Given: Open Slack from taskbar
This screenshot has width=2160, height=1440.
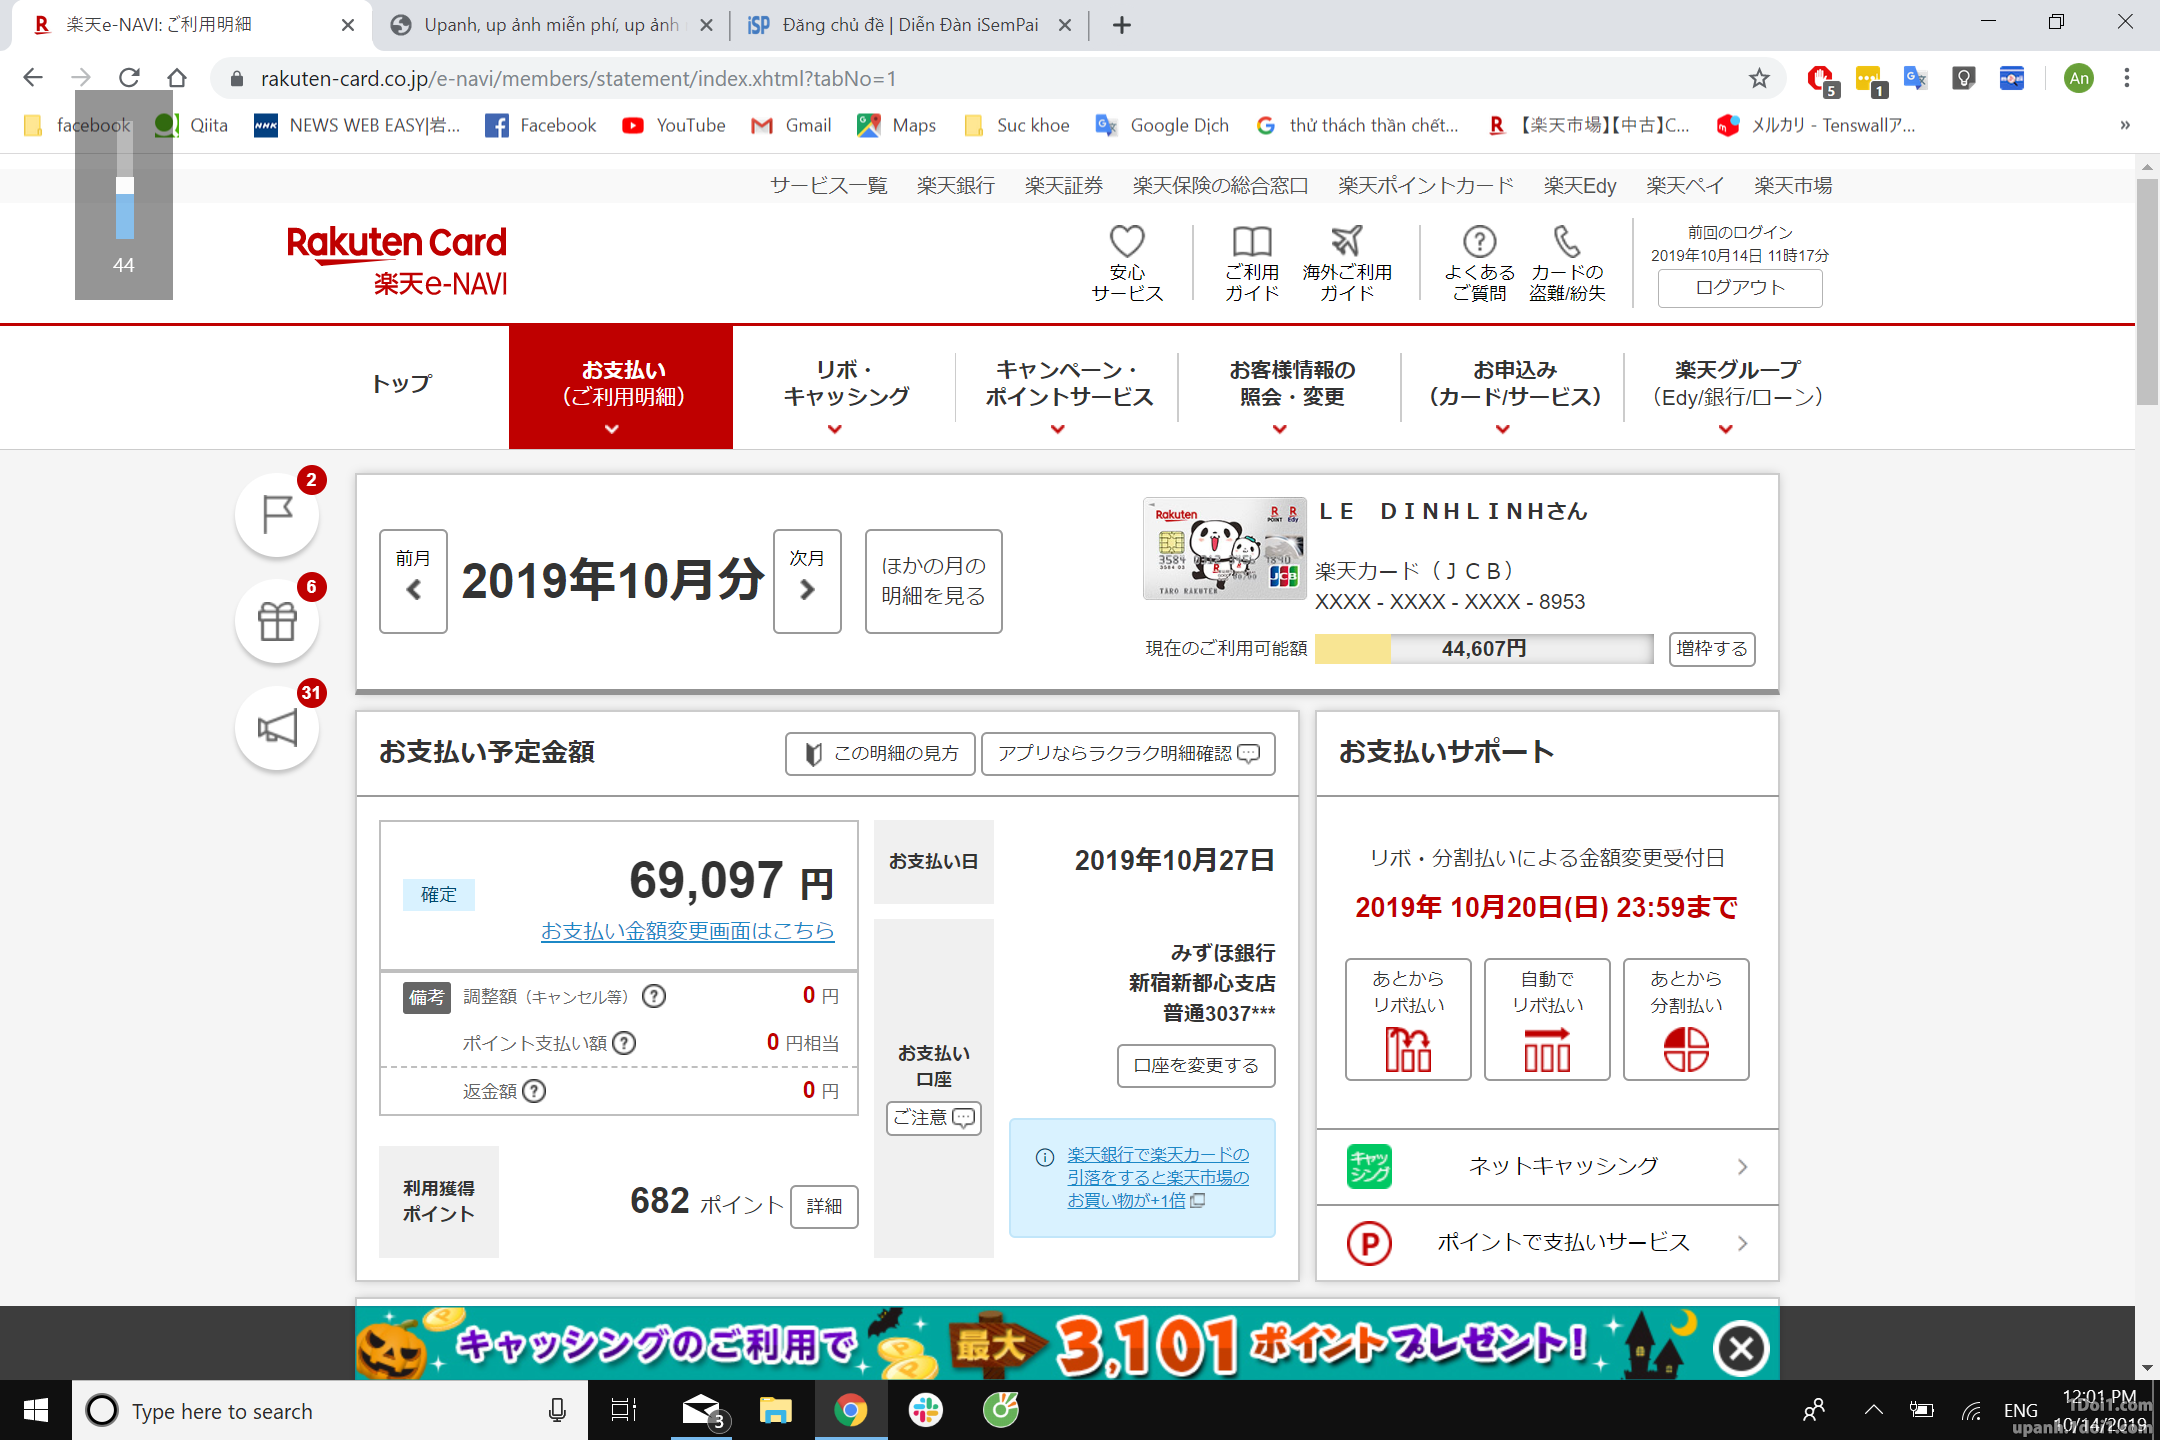Looking at the screenshot, I should point(926,1410).
